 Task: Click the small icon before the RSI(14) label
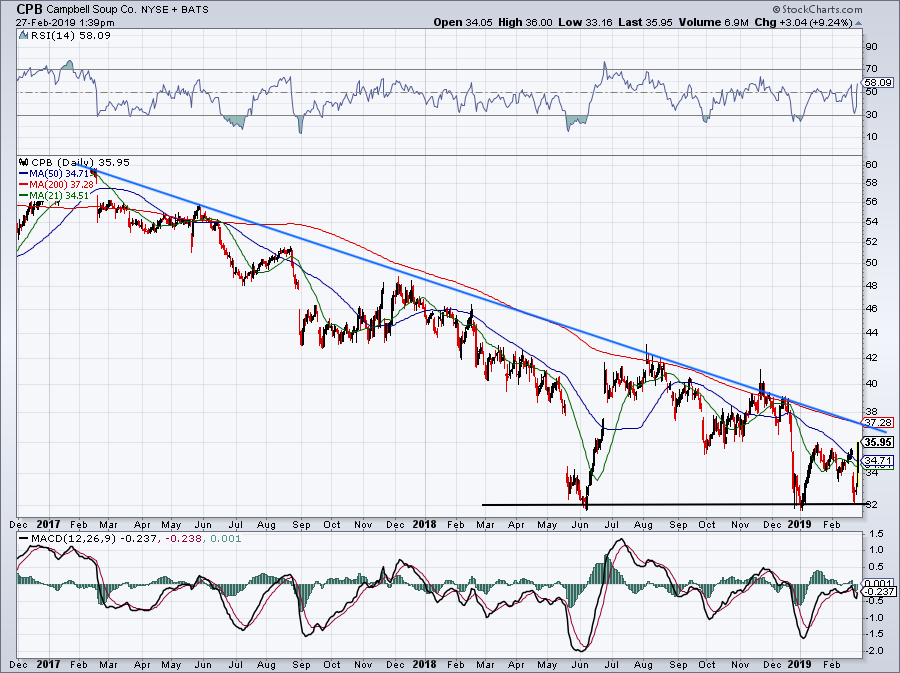(x=23, y=36)
